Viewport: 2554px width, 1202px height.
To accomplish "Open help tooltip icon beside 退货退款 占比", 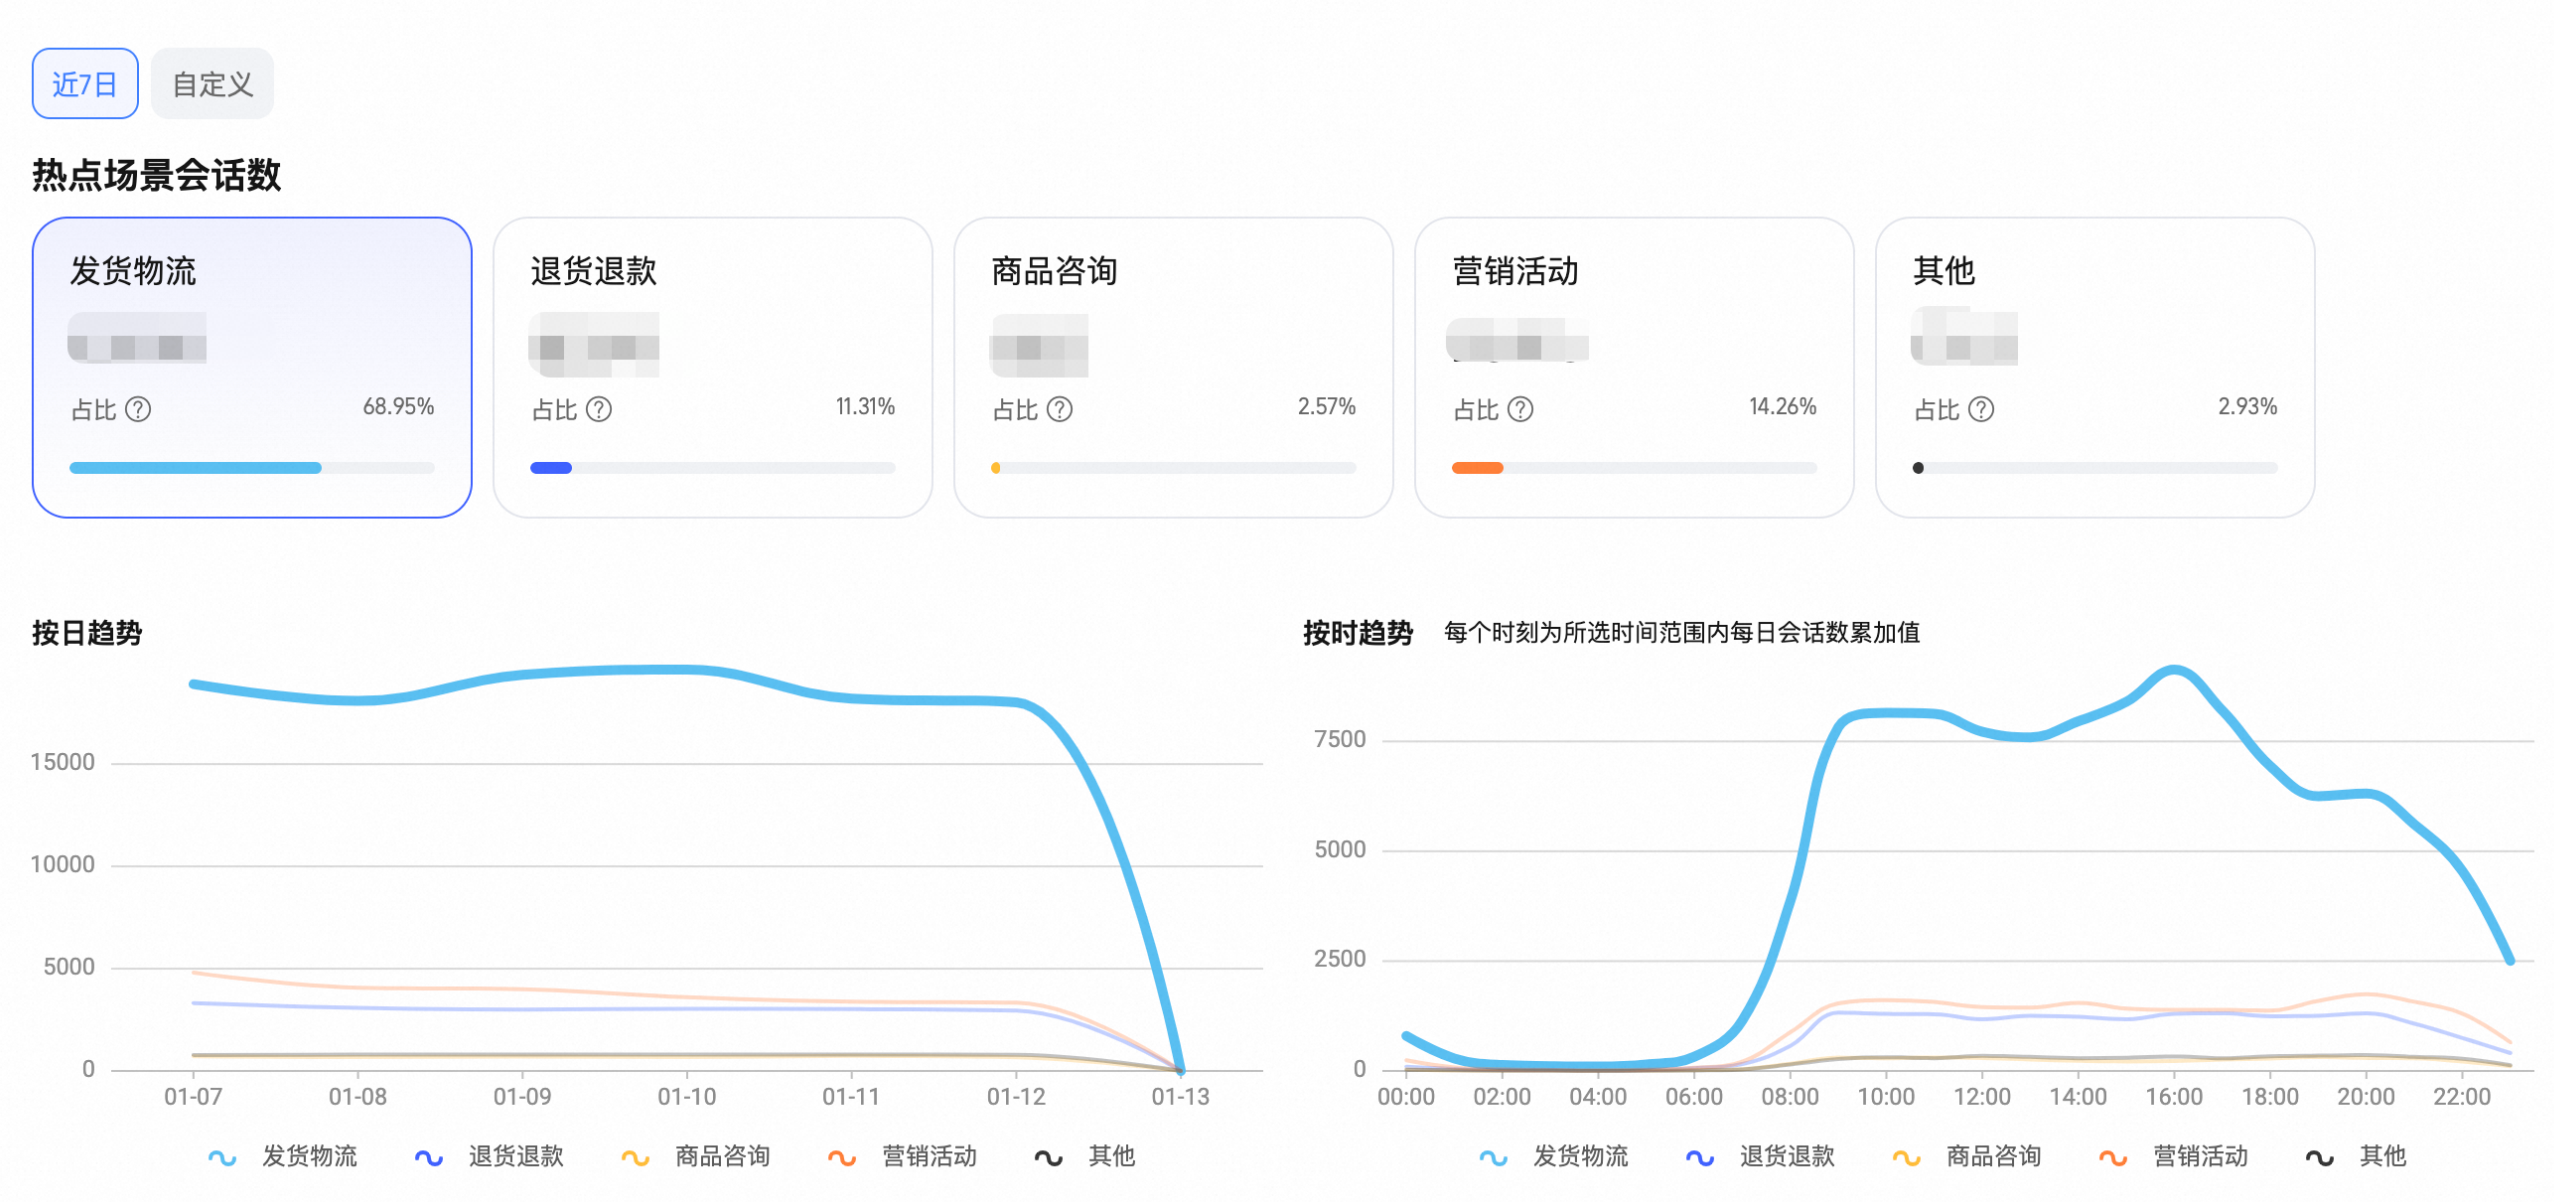I will [599, 410].
